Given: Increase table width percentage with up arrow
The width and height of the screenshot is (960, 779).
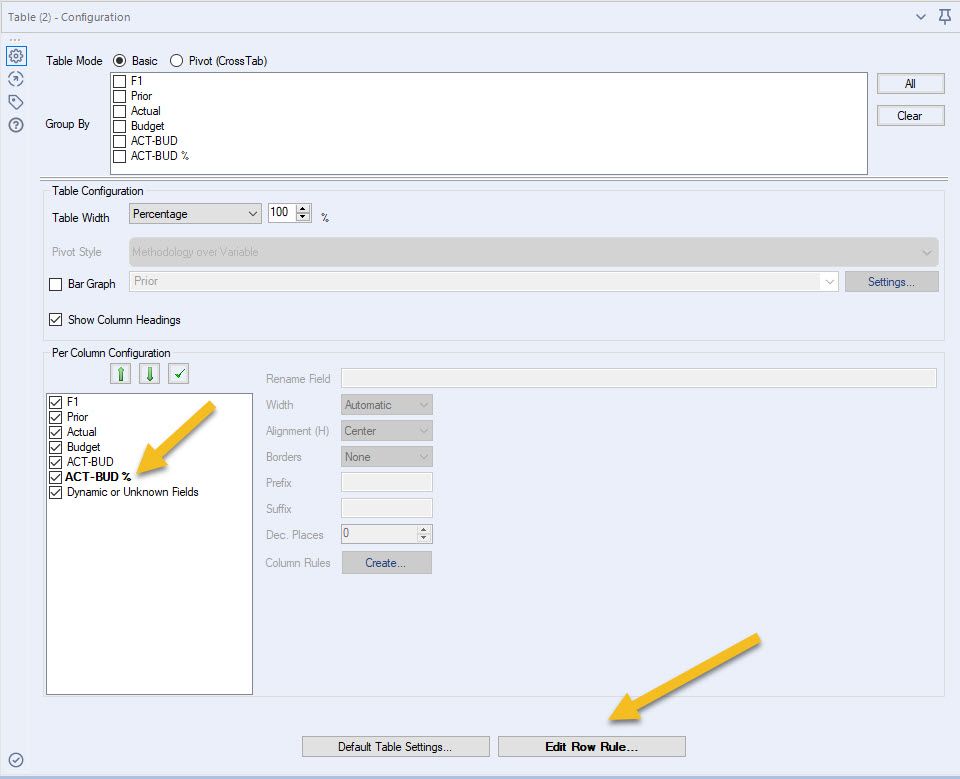Looking at the screenshot, I should pos(302,209).
